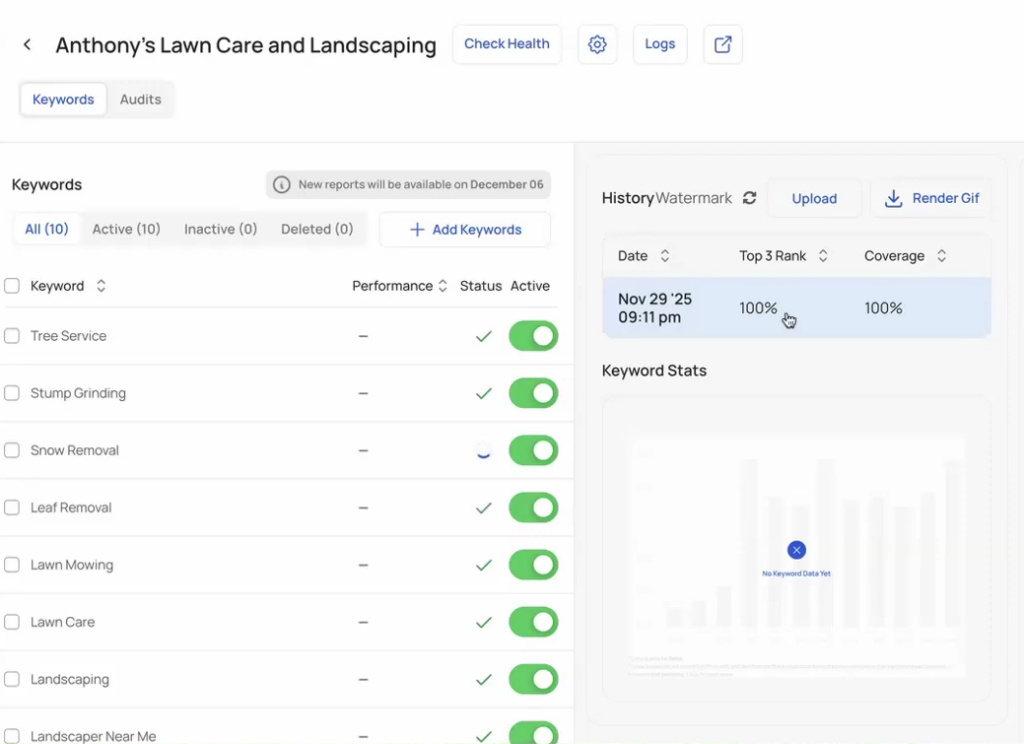Click the back arrow icon

coord(27,45)
